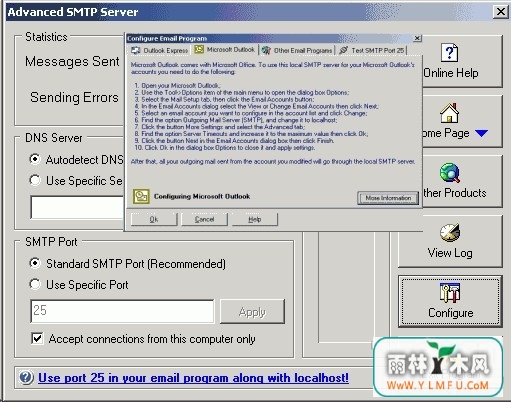Switch to Test SMTP Port 25 tab

pos(372,50)
